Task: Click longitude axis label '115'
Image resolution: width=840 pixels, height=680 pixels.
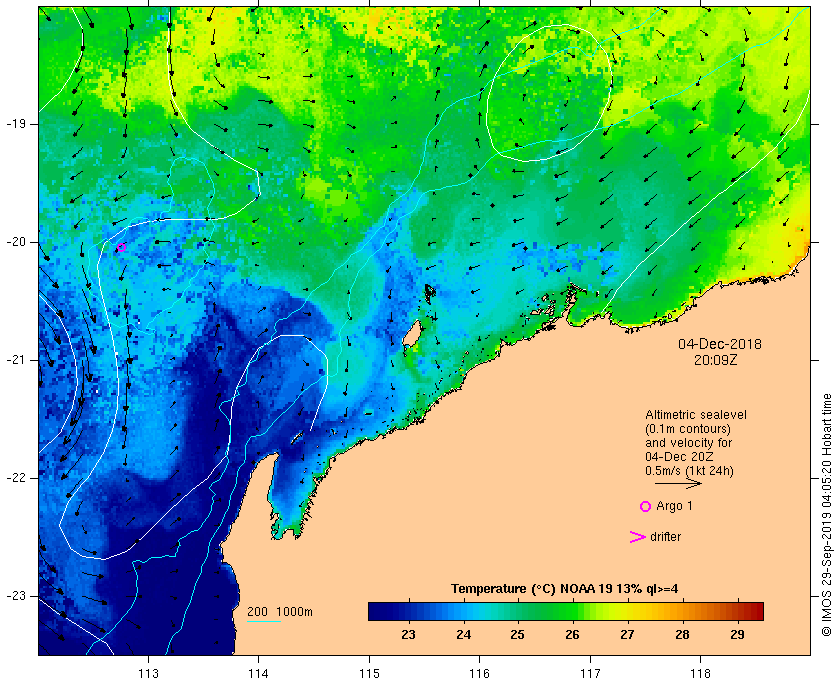Action: pyautogui.click(x=369, y=674)
